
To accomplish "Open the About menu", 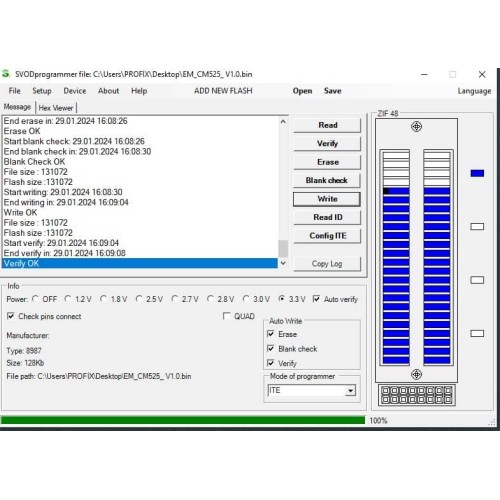I will point(108,91).
